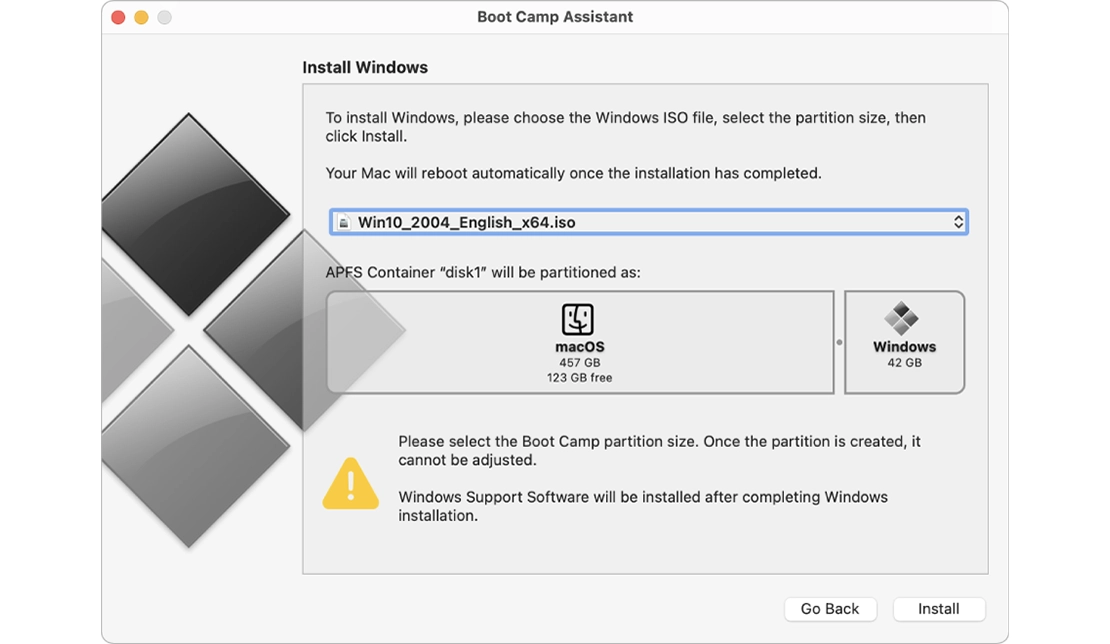Click the ISO document icon beside the filename
This screenshot has height=644, width=1110.
pyautogui.click(x=343, y=223)
